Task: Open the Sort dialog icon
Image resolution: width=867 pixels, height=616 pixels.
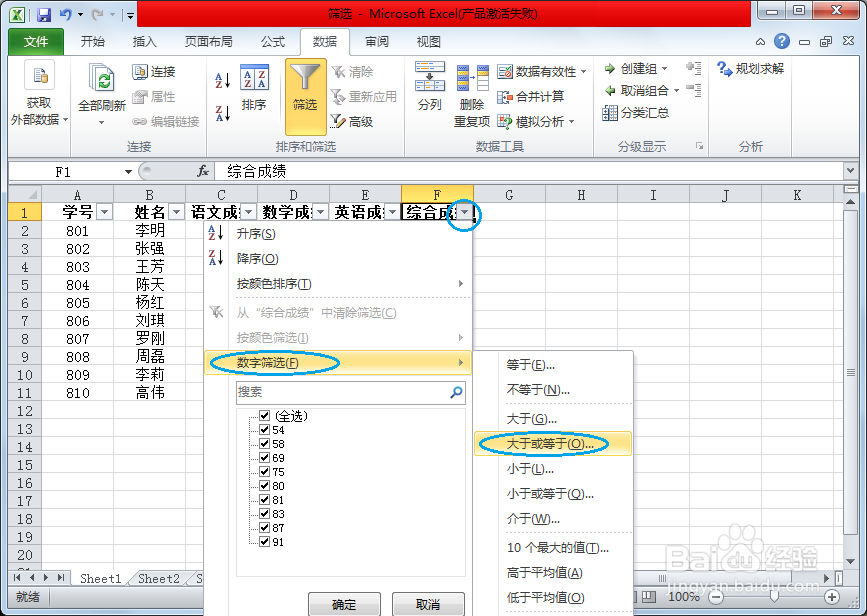Action: click(254, 77)
